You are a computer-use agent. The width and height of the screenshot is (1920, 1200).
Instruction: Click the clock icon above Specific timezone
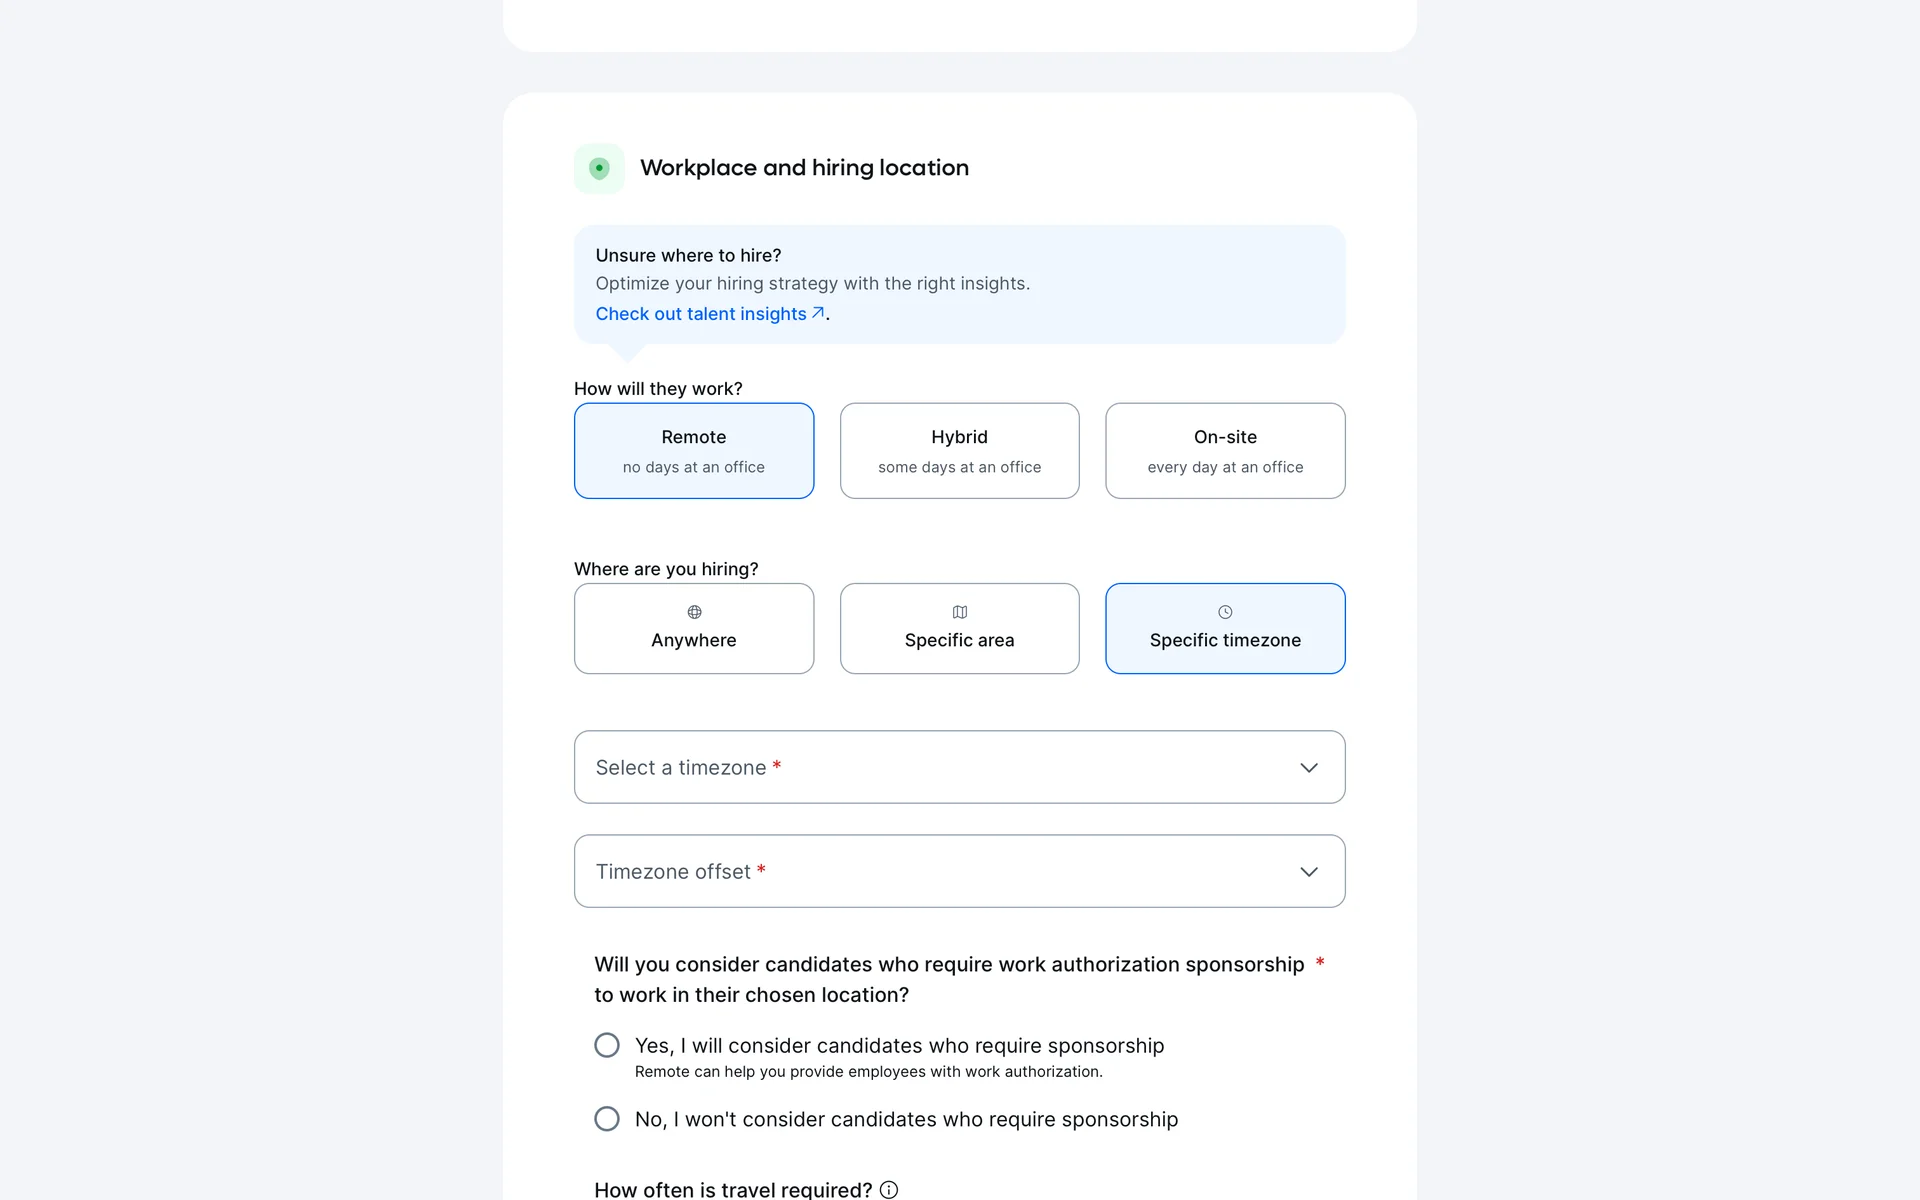(1225, 612)
